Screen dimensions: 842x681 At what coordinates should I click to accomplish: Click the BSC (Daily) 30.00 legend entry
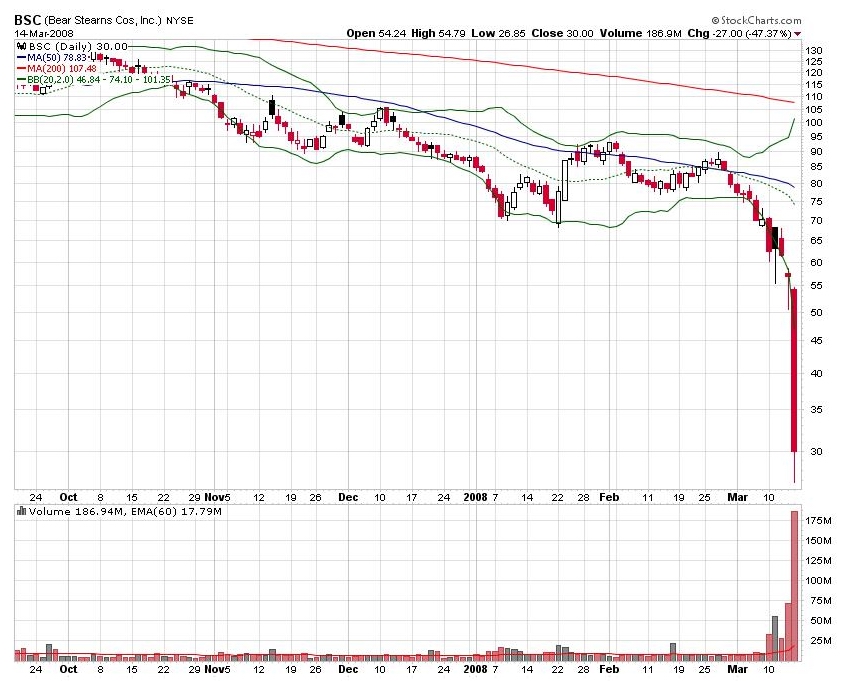[77, 47]
